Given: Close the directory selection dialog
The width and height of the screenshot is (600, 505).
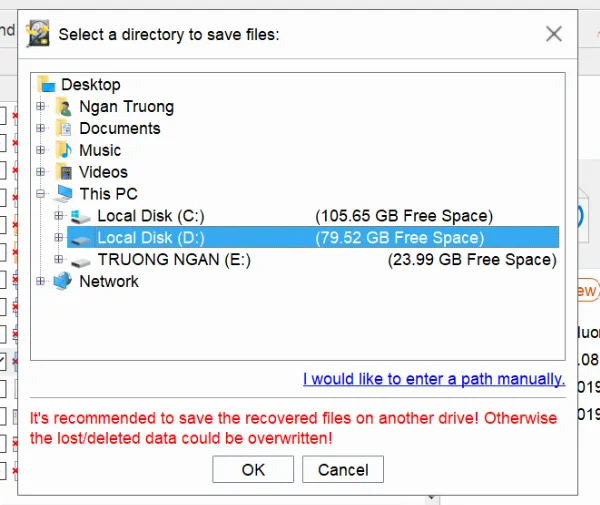Looking at the screenshot, I should (553, 34).
